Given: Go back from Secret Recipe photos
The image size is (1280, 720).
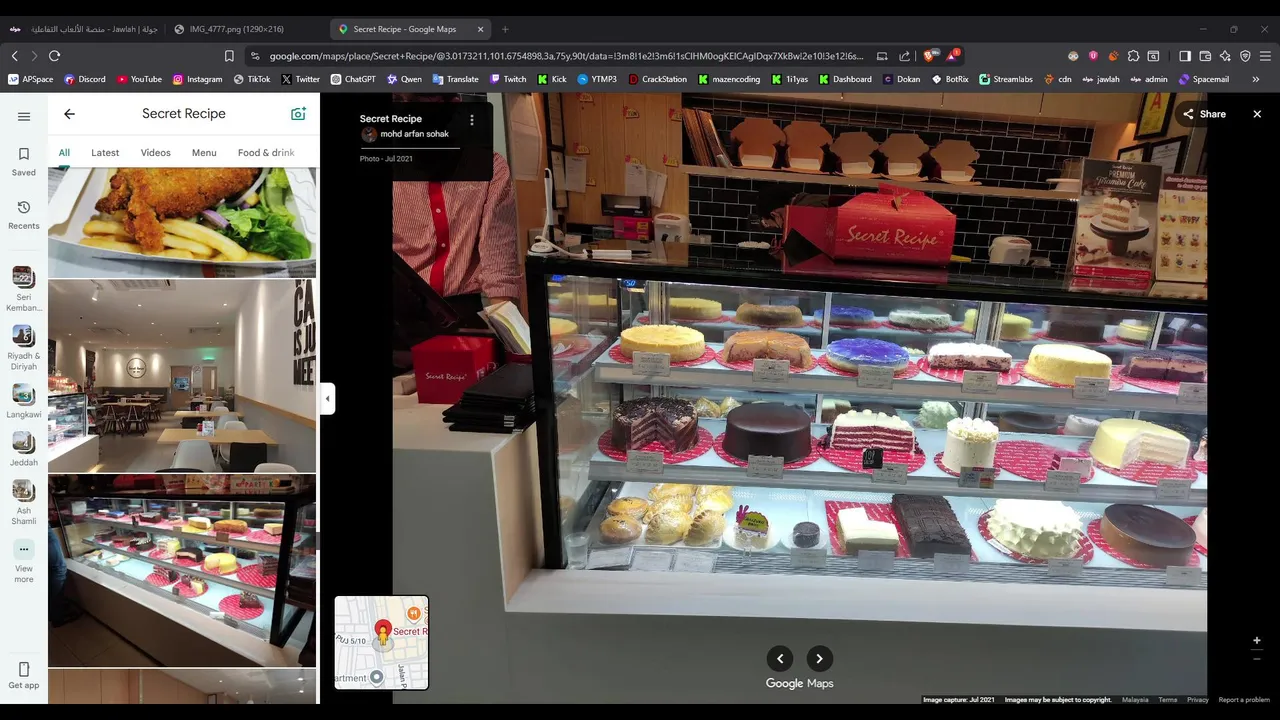Looking at the screenshot, I should click(69, 114).
